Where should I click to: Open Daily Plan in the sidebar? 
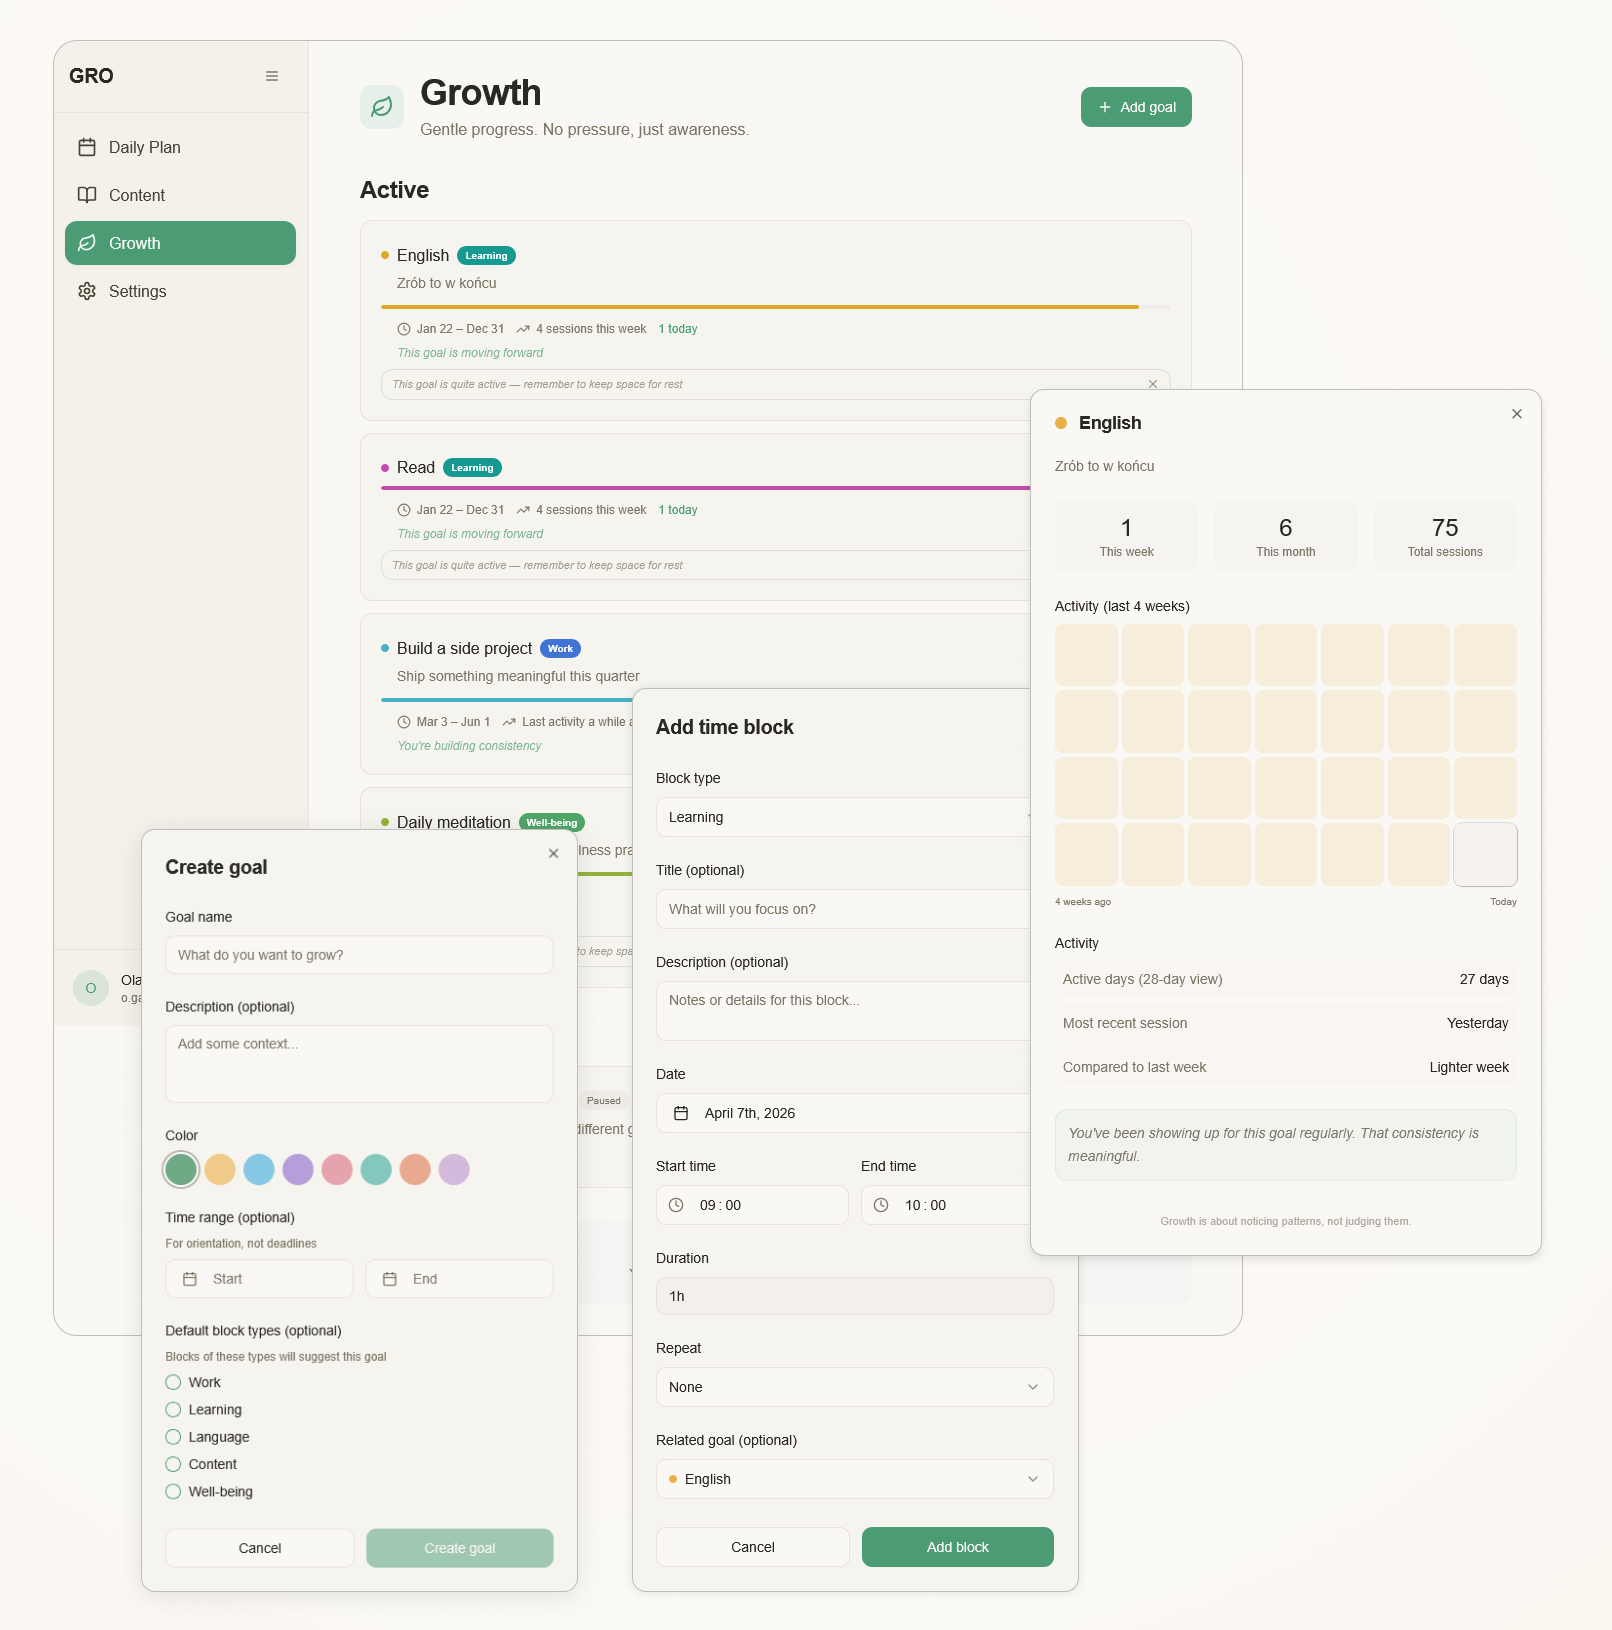pyautogui.click(x=180, y=147)
